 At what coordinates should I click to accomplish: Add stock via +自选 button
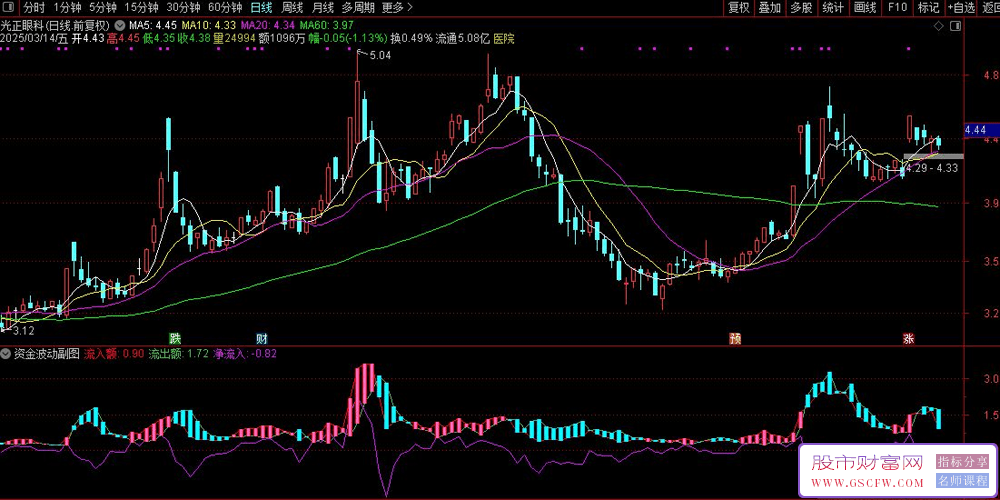tap(961, 8)
